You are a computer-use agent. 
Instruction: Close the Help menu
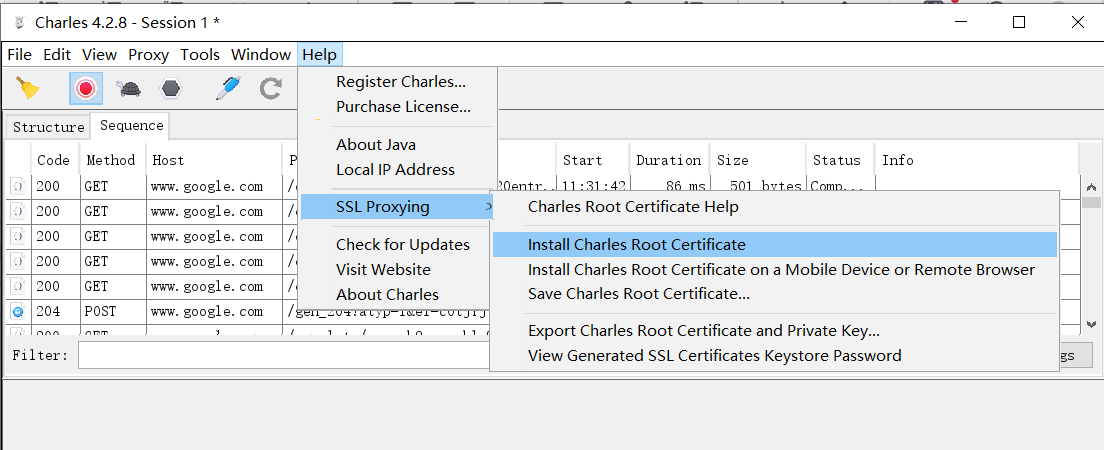pos(320,54)
